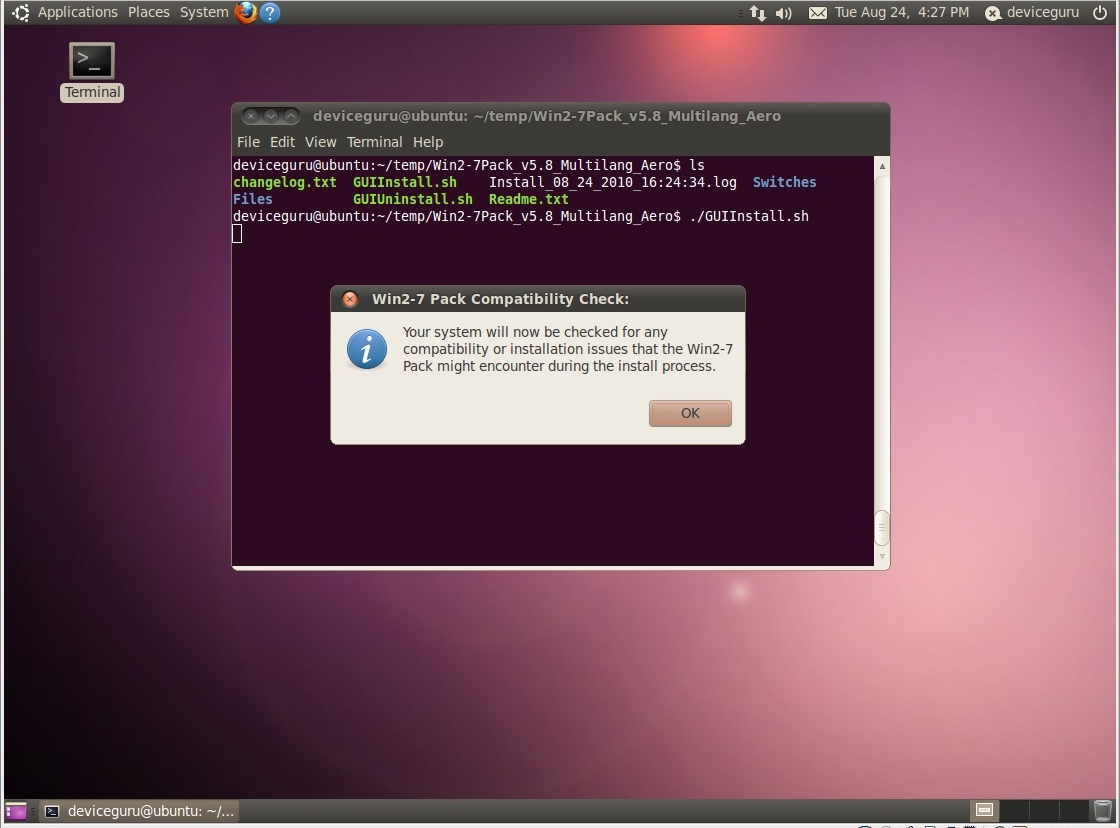
Task: Open the System menu
Action: [x=204, y=12]
